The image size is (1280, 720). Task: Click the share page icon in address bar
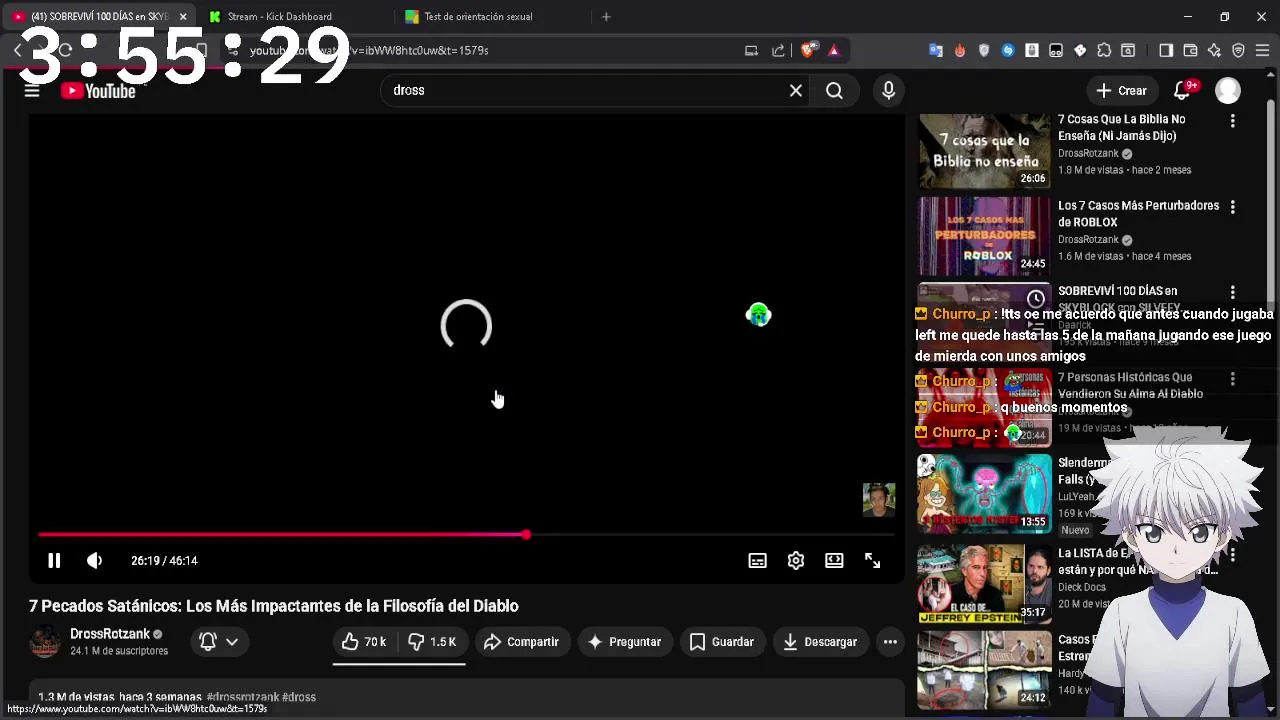click(x=779, y=50)
